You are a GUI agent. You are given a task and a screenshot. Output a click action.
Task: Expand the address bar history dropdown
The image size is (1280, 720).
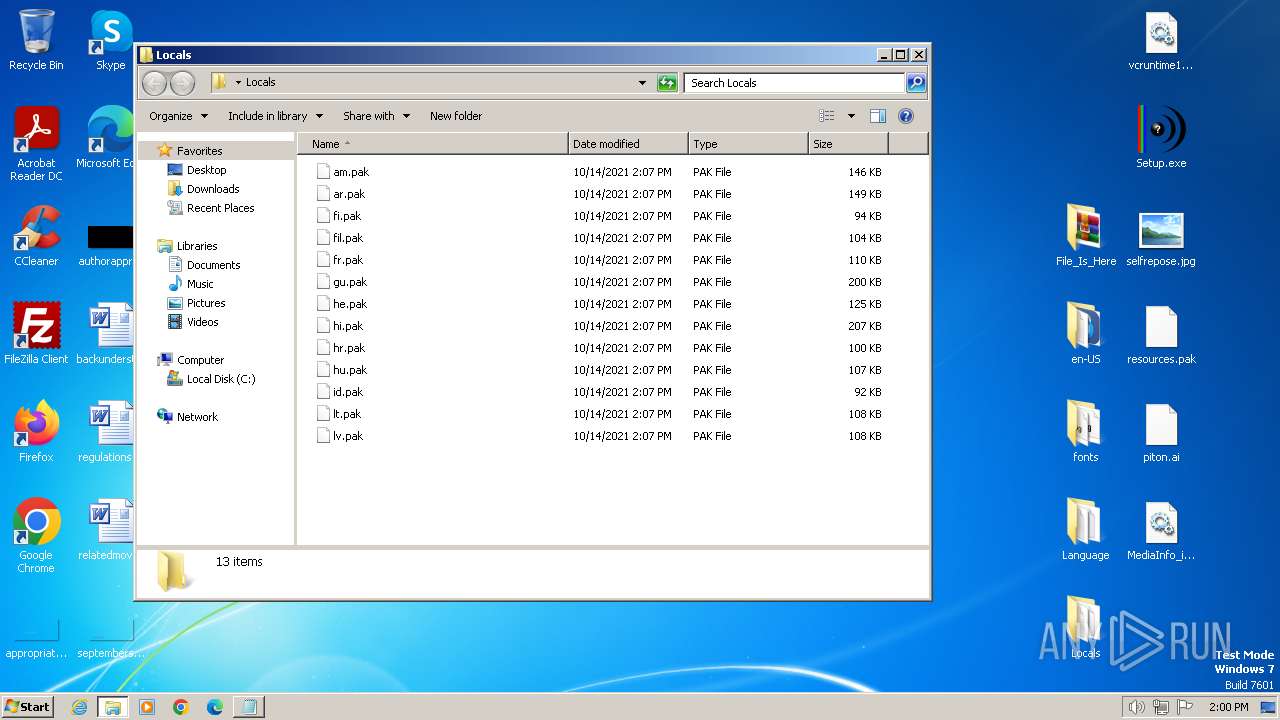click(642, 83)
